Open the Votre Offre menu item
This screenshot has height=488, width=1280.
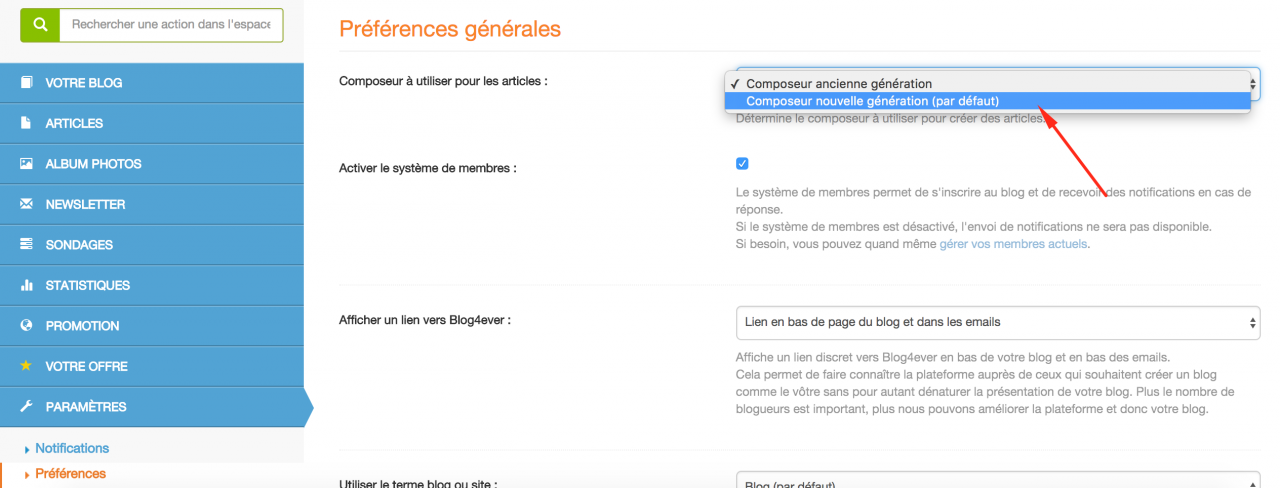[86, 366]
